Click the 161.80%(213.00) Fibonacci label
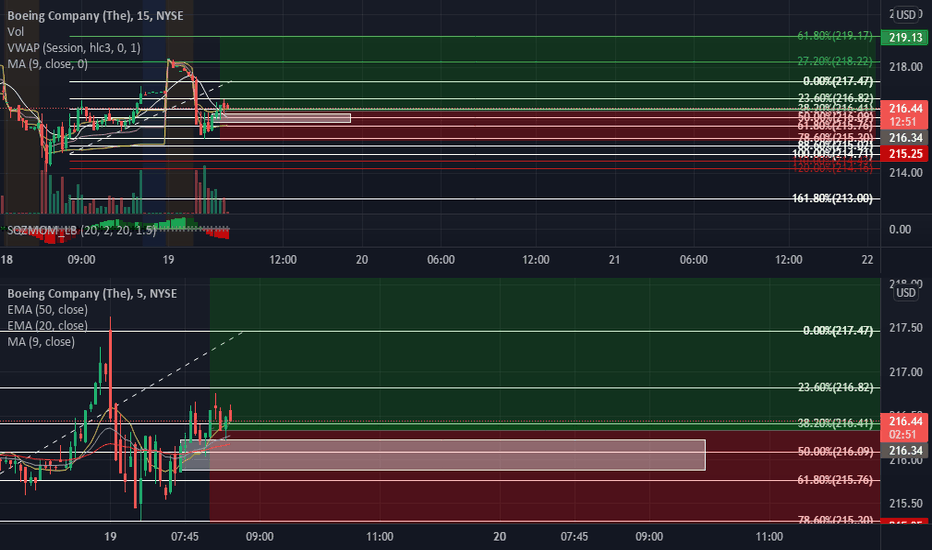 click(832, 198)
